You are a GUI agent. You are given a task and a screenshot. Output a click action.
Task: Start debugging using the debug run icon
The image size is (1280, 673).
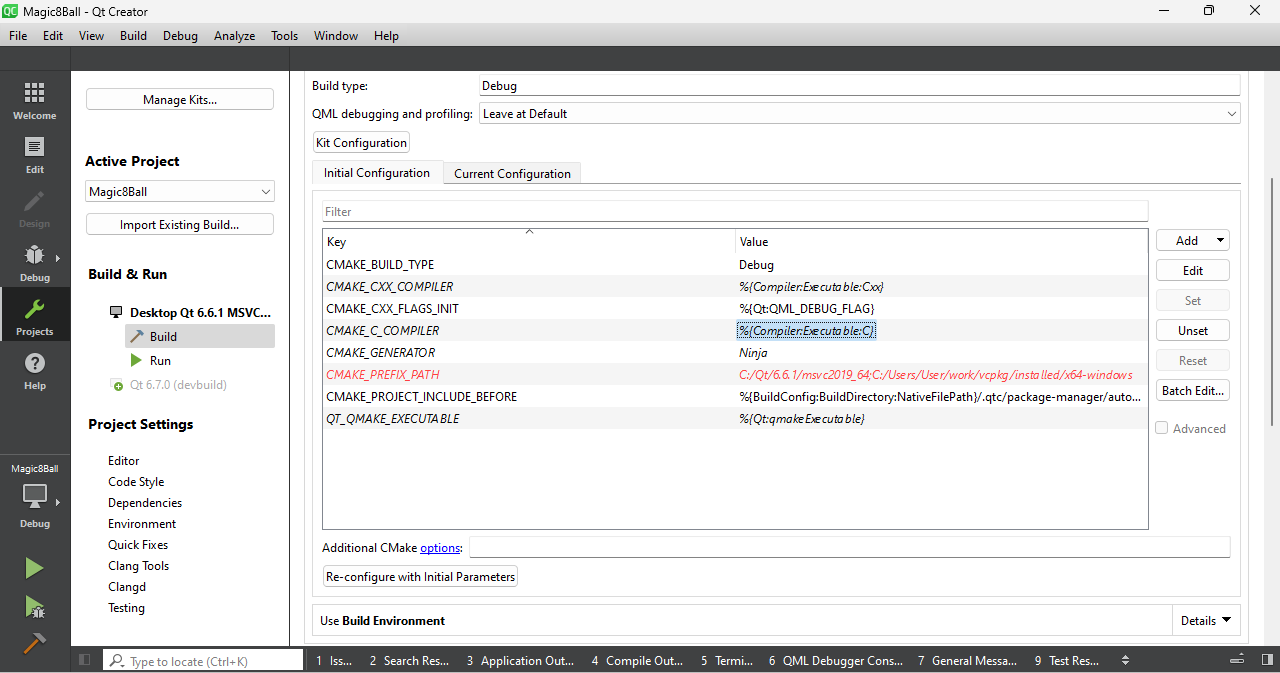coord(33,608)
